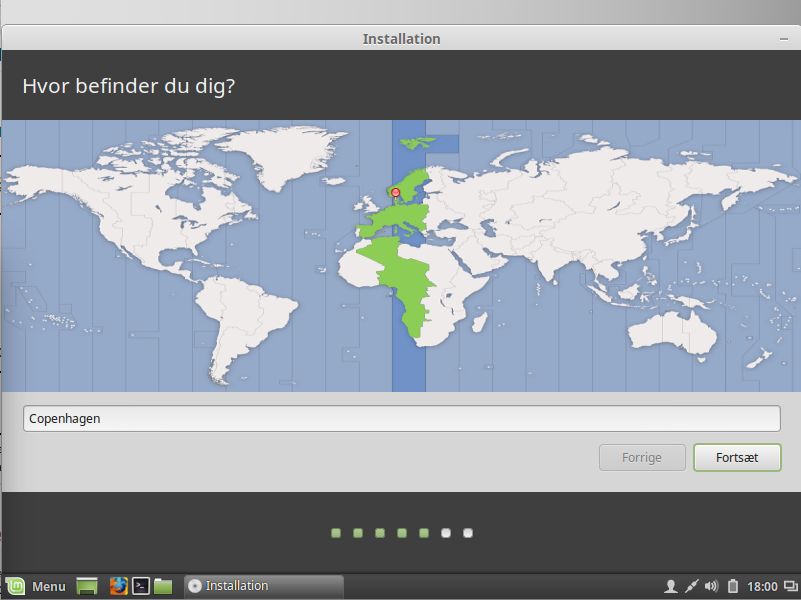The height and width of the screenshot is (600, 801).
Task: Click the user applet icon in tray
Action: point(671,586)
